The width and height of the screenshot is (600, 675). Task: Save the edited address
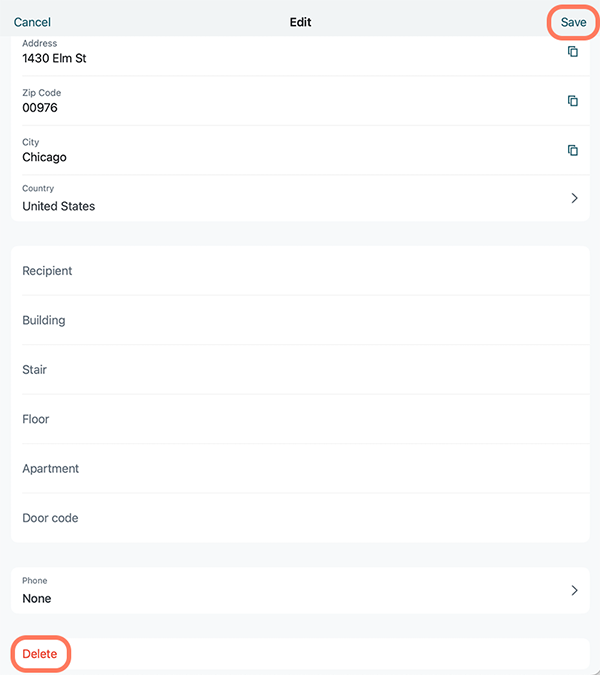click(573, 22)
